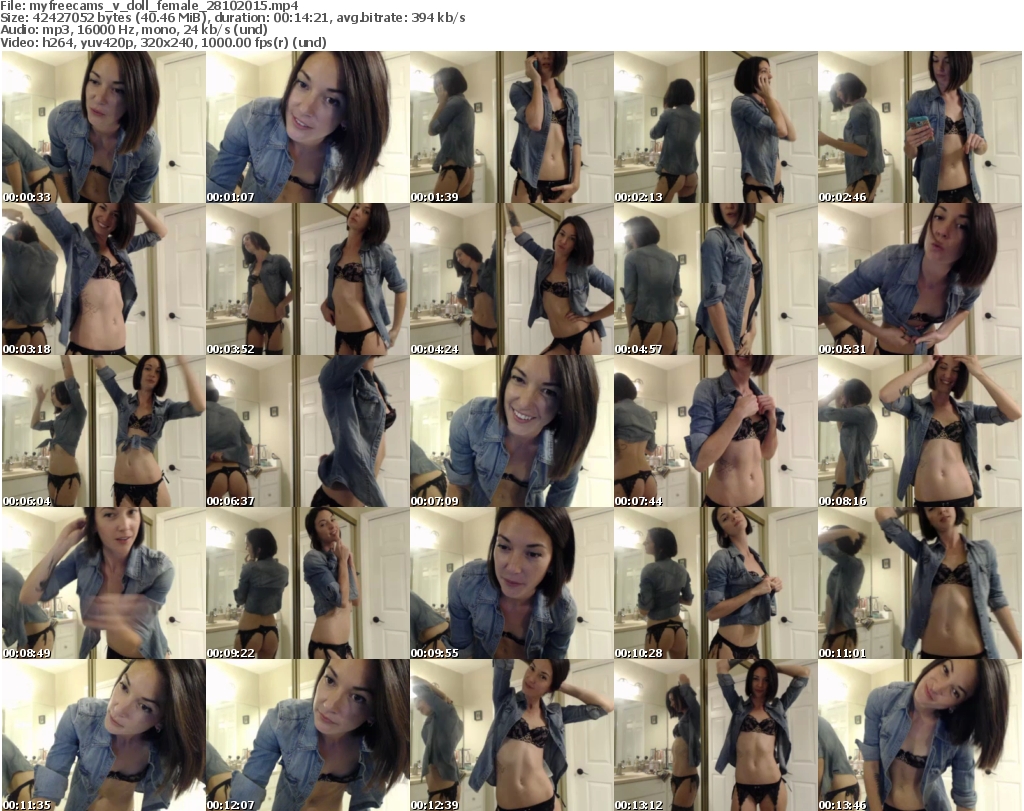1024x811 pixels.
Task: Pick the thumbnail at 00:04:57
Action: pyautogui.click(x=715, y=279)
